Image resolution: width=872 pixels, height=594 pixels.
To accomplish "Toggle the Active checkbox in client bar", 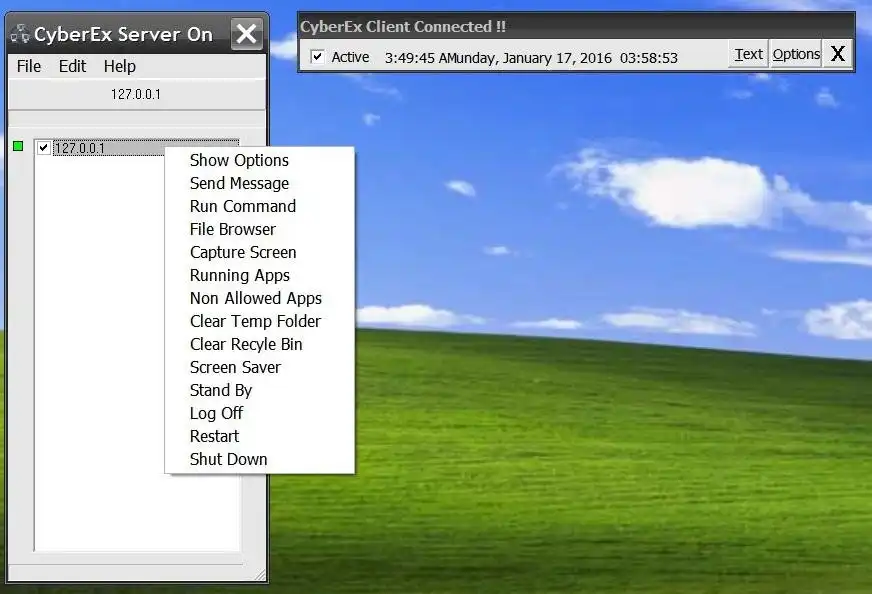I will click(x=317, y=57).
